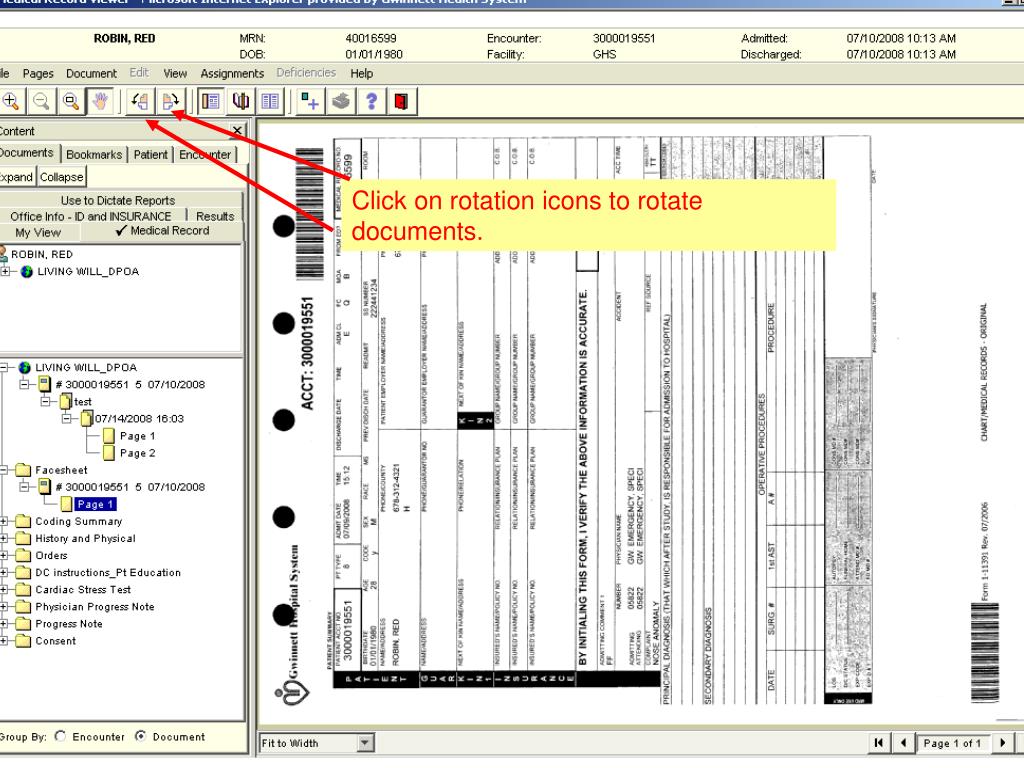Expand the Physician Progress Note folder
Viewport: 1024px width, 768px height.
(x=3, y=607)
